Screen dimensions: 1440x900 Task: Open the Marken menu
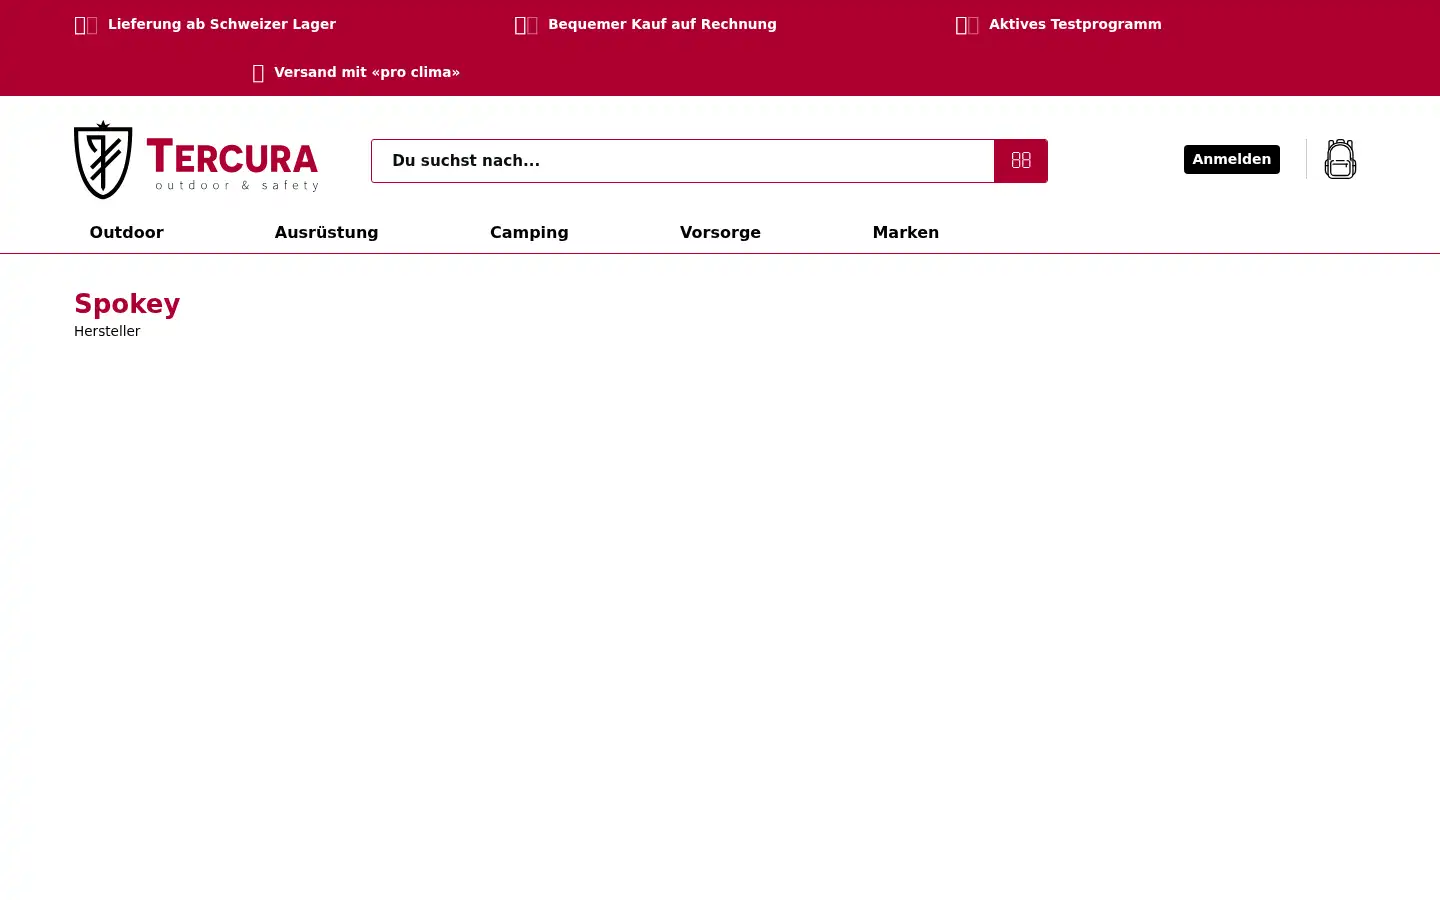(x=906, y=232)
